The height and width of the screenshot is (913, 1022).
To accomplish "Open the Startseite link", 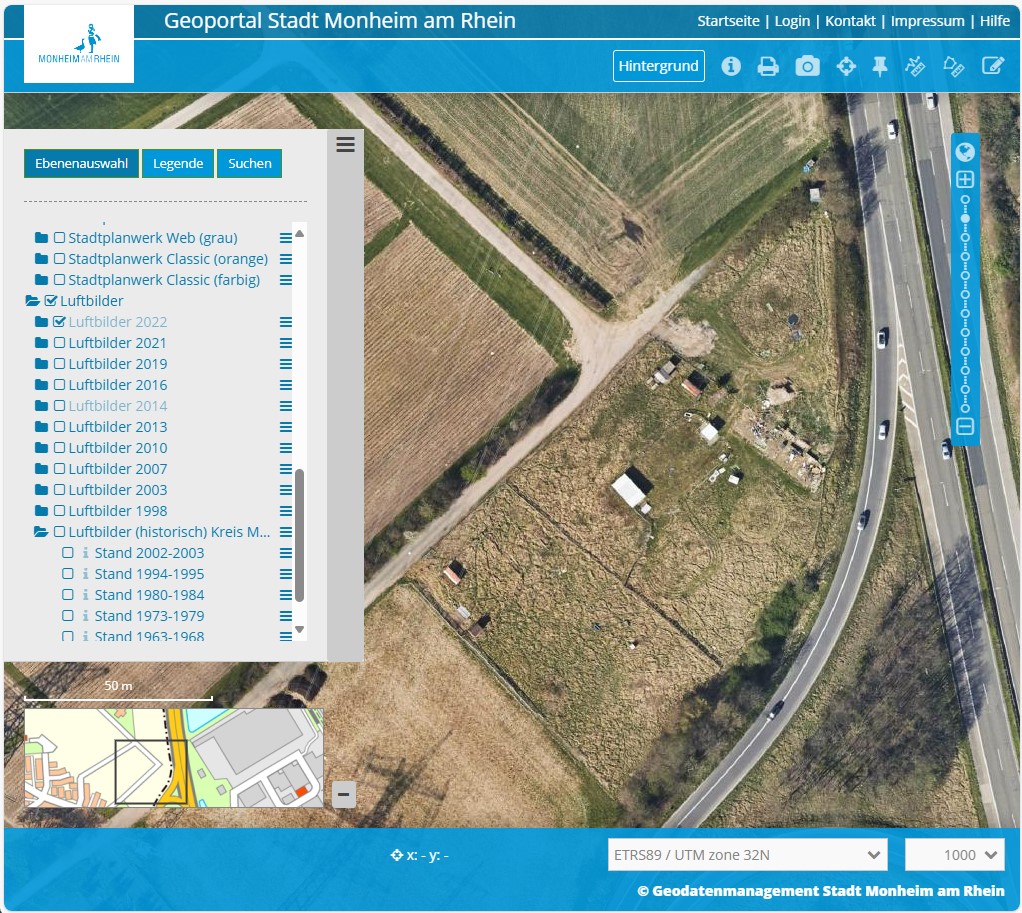I will pos(728,21).
